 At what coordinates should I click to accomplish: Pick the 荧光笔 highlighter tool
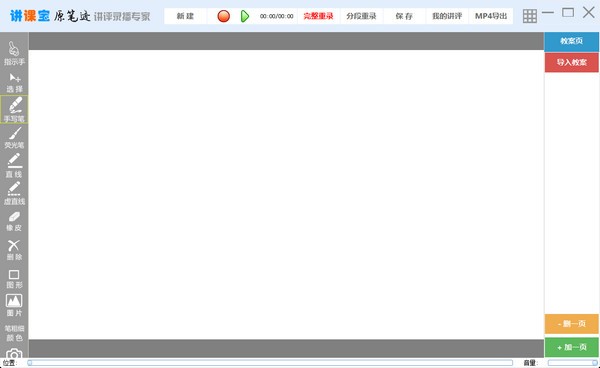tap(14, 138)
